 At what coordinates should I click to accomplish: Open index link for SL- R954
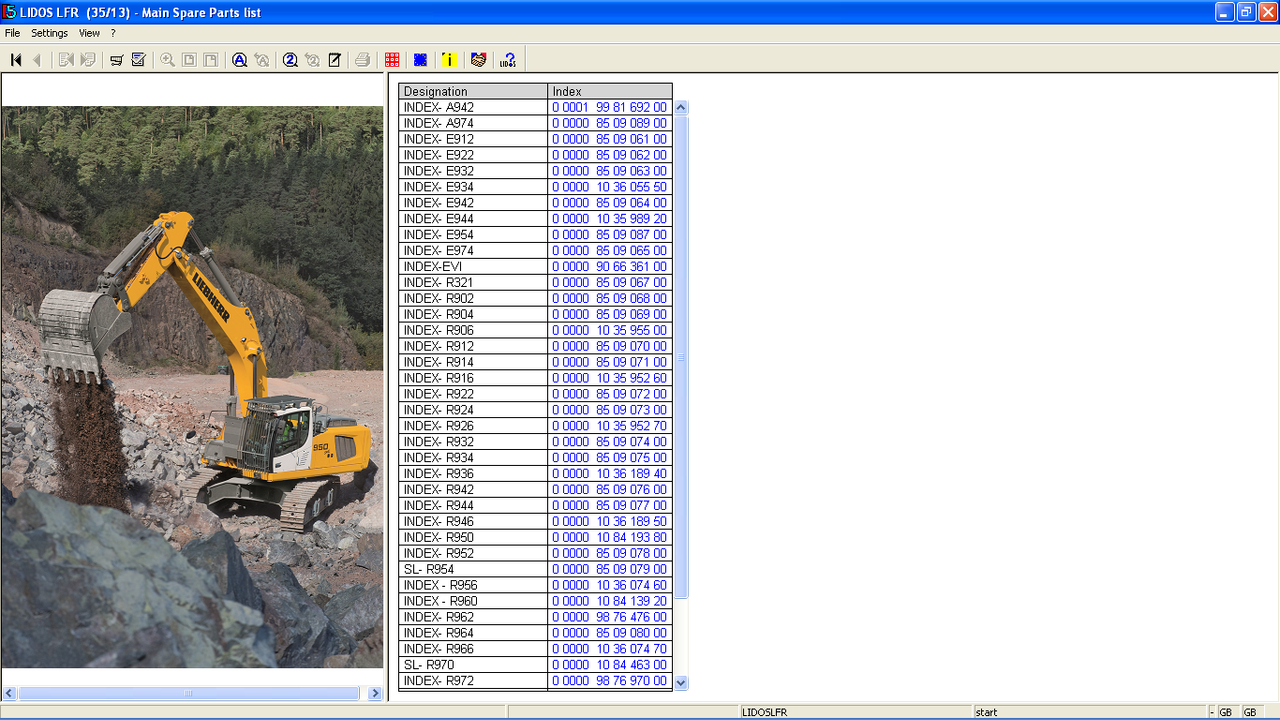pos(609,569)
